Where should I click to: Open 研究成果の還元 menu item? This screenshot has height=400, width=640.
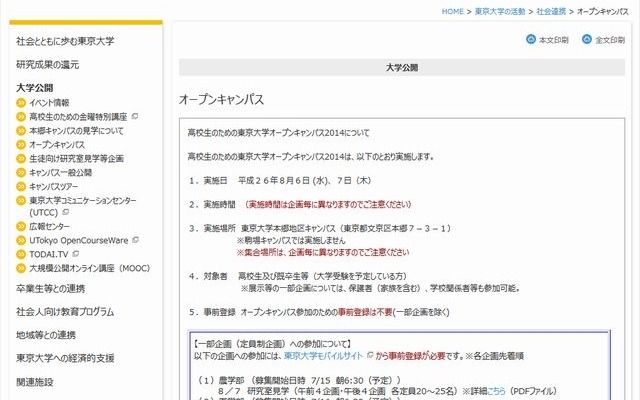(x=47, y=64)
